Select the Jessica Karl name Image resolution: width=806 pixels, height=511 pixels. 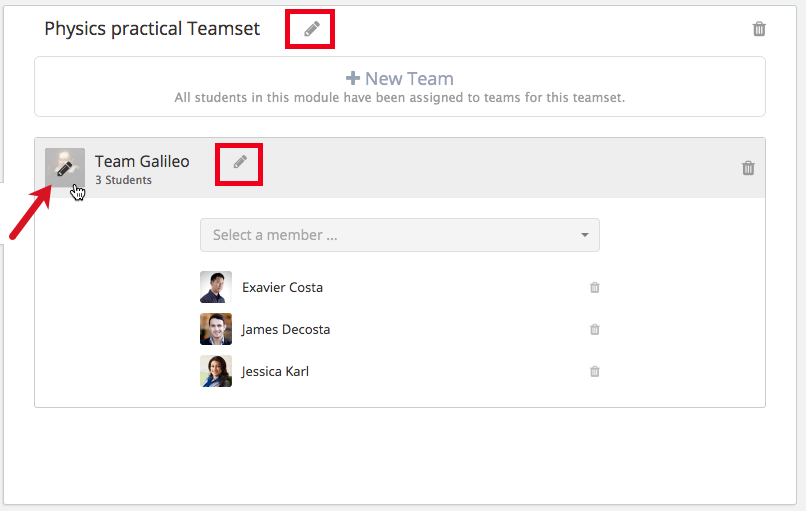[275, 372]
